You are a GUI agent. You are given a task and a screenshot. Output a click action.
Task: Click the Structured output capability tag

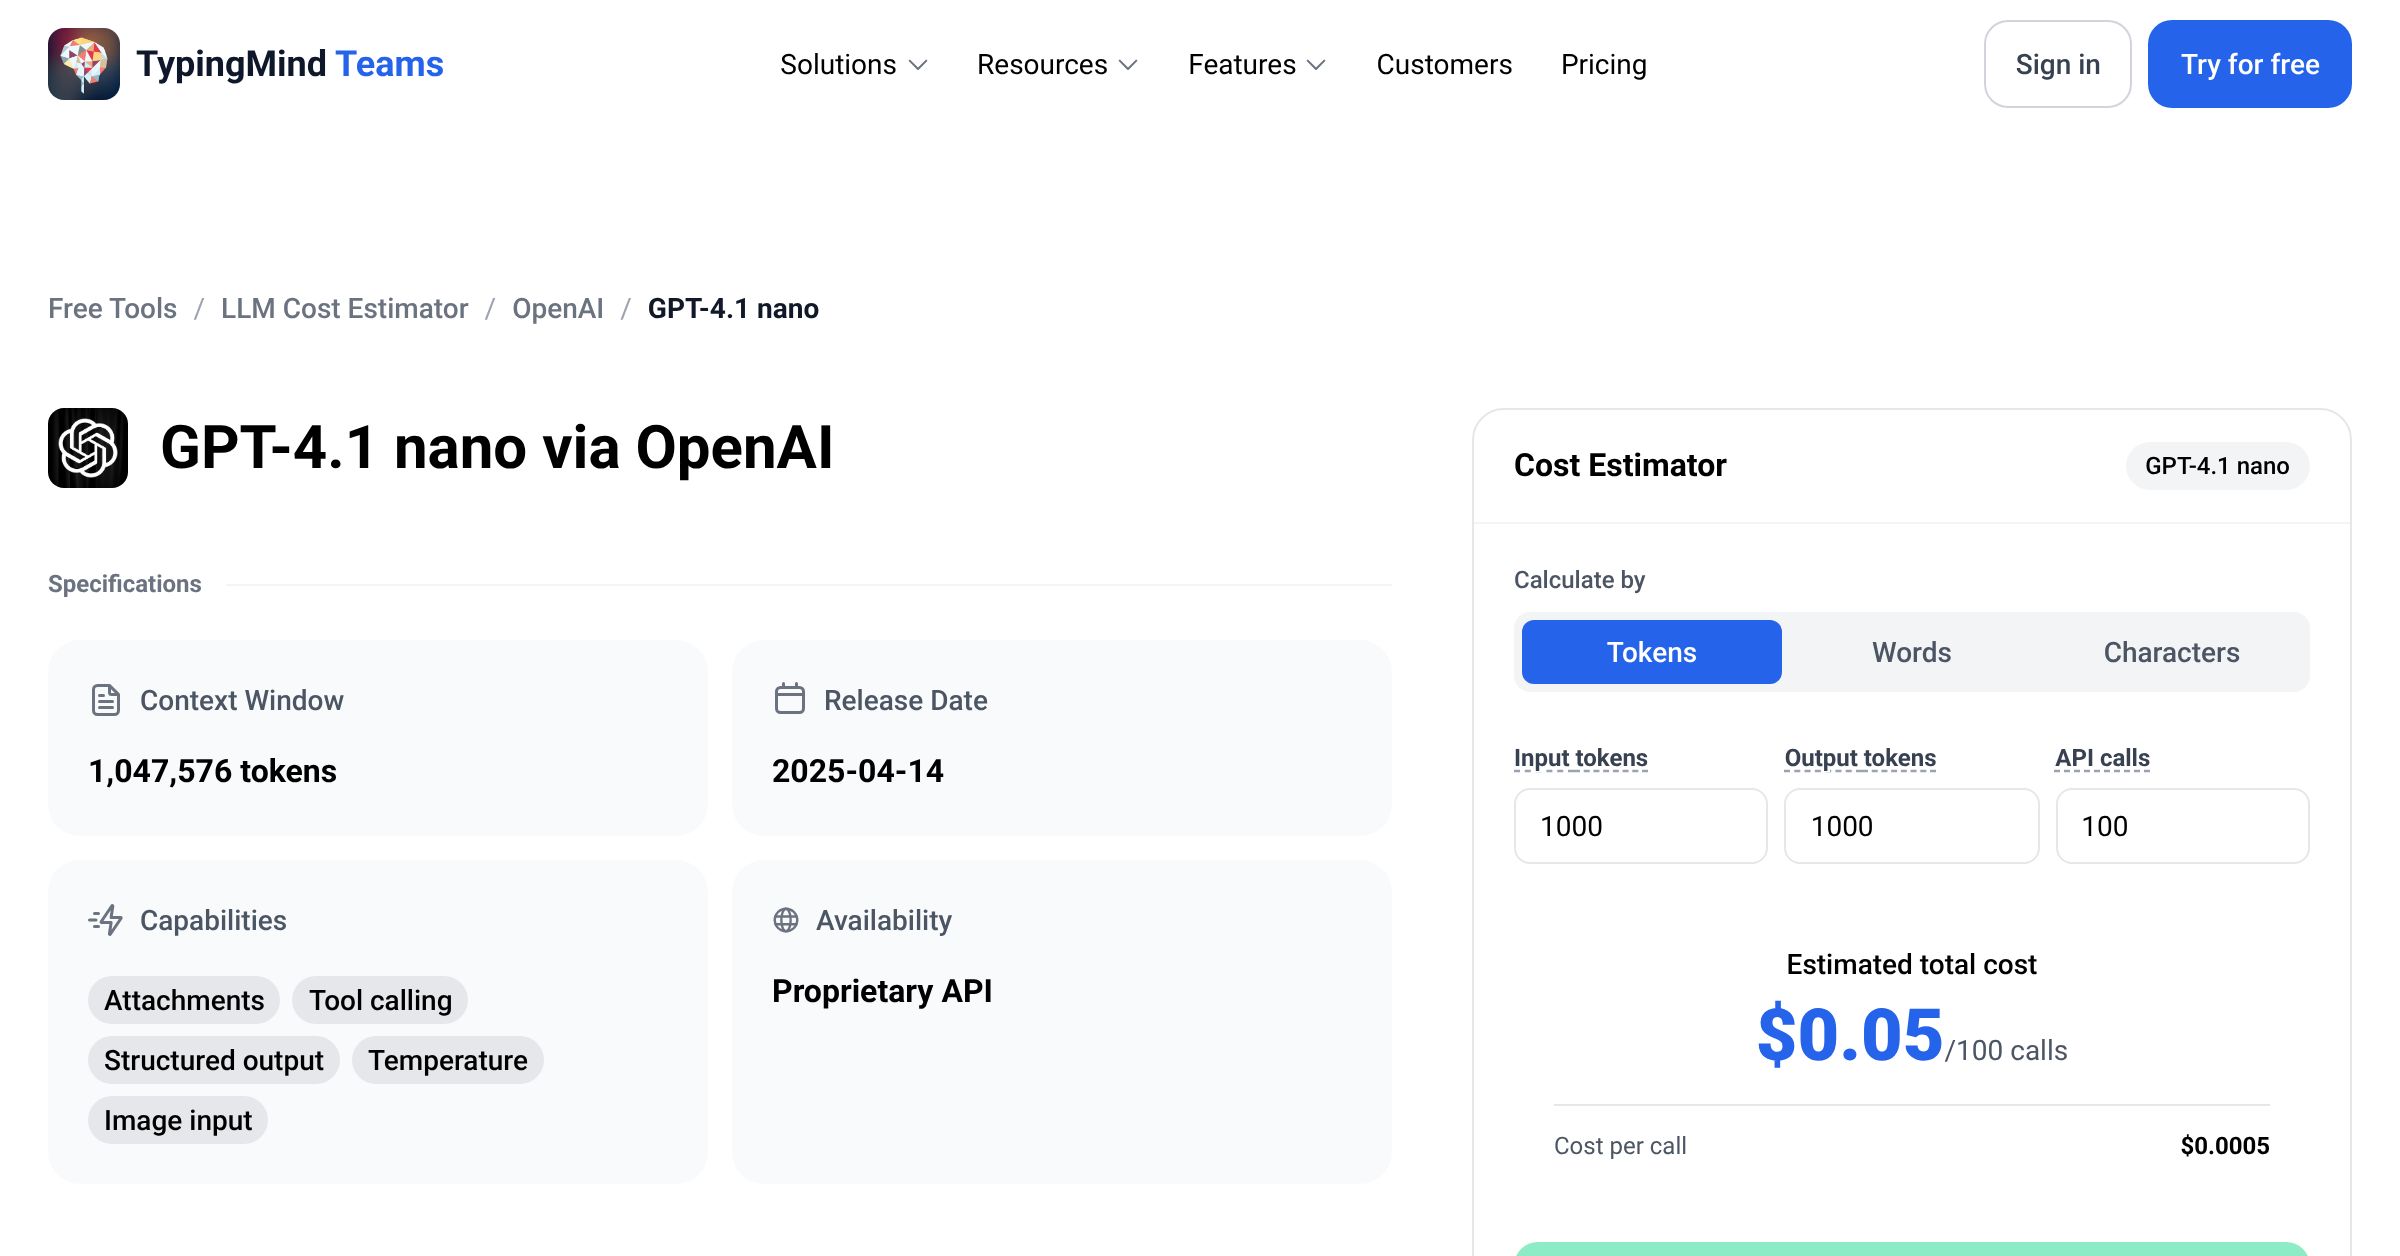[214, 1060]
